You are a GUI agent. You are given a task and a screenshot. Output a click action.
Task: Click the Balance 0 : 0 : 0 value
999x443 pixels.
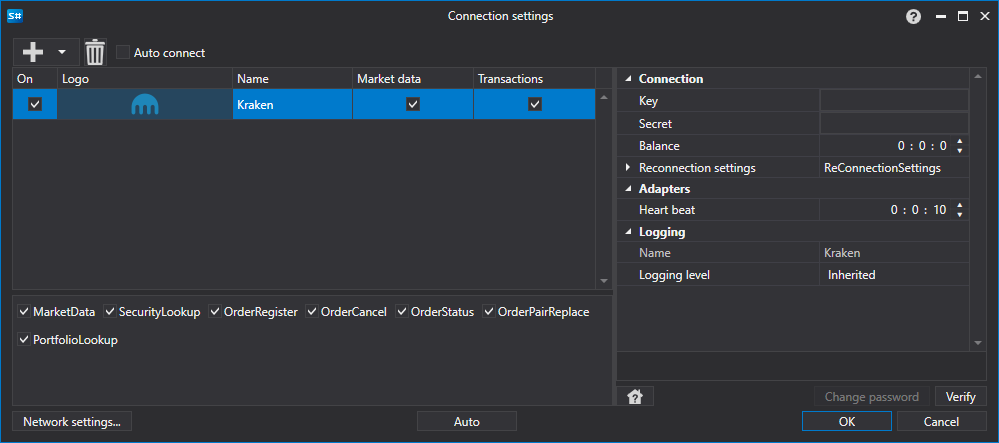pyautogui.click(x=922, y=146)
